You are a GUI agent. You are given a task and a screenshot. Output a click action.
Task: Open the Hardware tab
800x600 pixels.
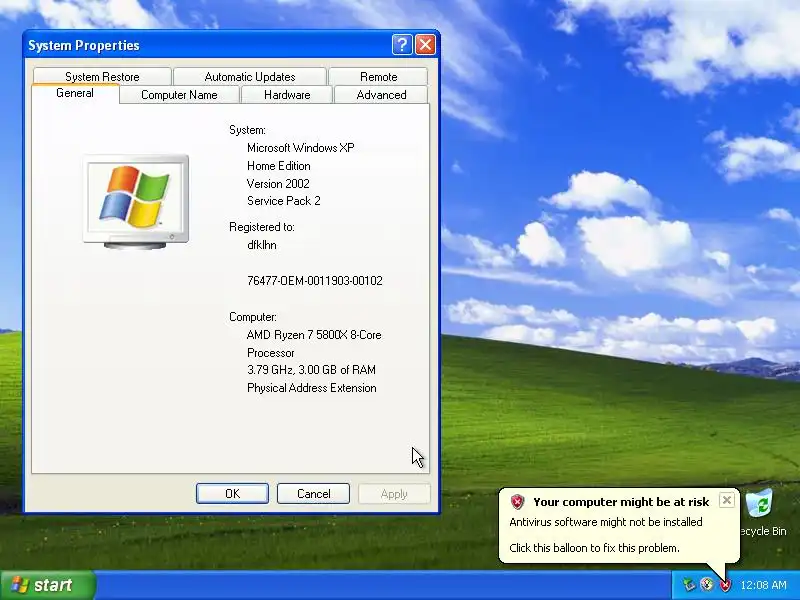(287, 95)
